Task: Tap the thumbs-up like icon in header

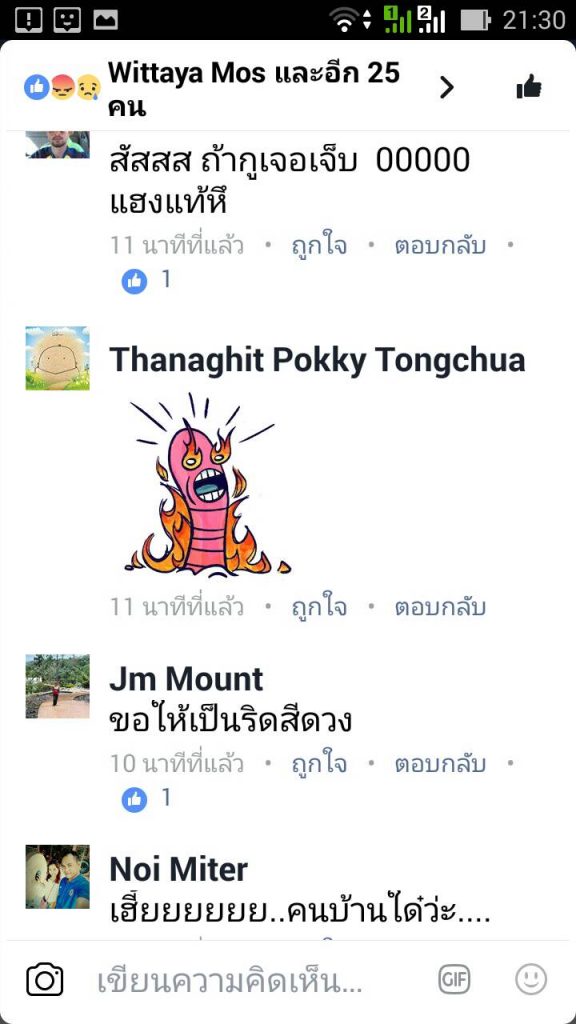Action: (x=529, y=87)
